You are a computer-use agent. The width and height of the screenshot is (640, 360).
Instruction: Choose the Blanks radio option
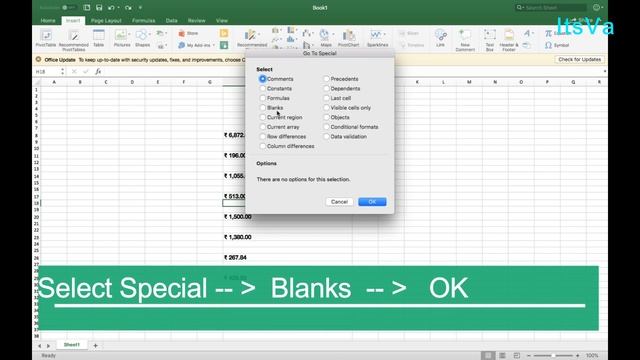coord(262,108)
